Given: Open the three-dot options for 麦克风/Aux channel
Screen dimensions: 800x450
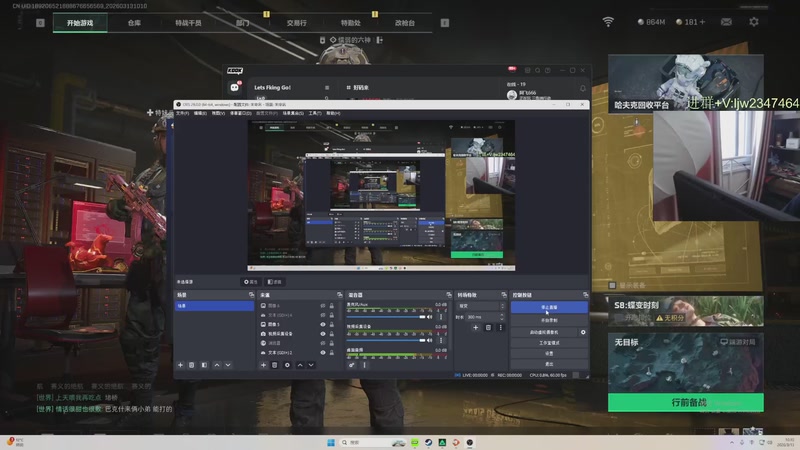Looking at the screenshot, I should (x=441, y=317).
